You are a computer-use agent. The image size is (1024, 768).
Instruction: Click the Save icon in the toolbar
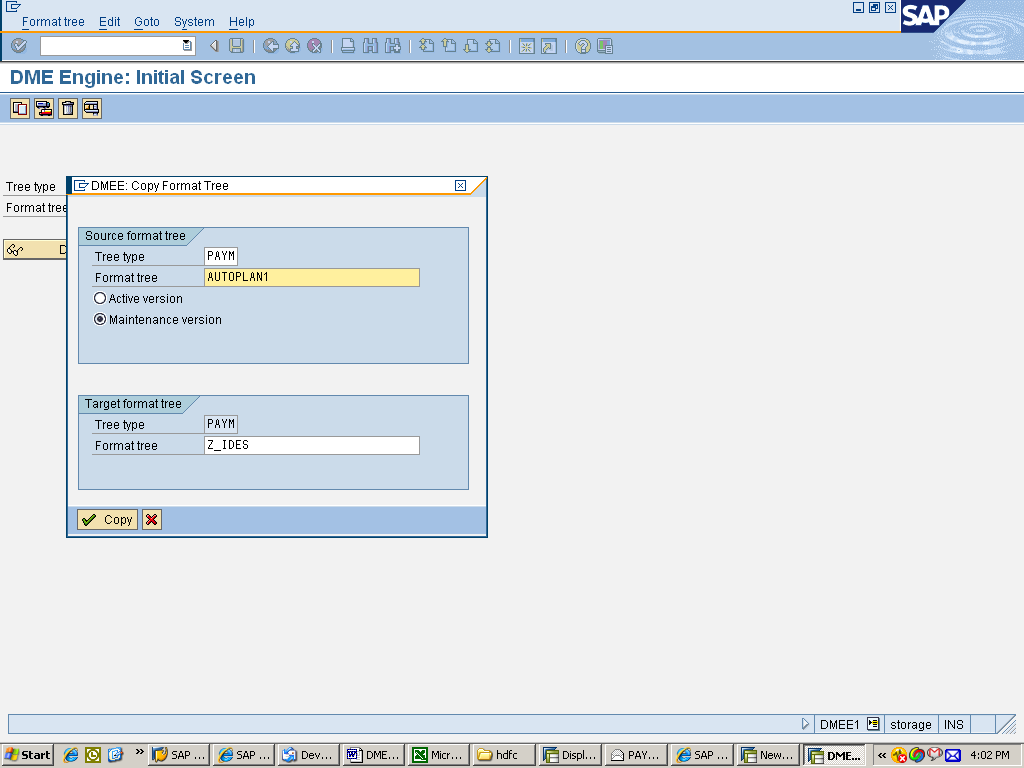click(235, 45)
